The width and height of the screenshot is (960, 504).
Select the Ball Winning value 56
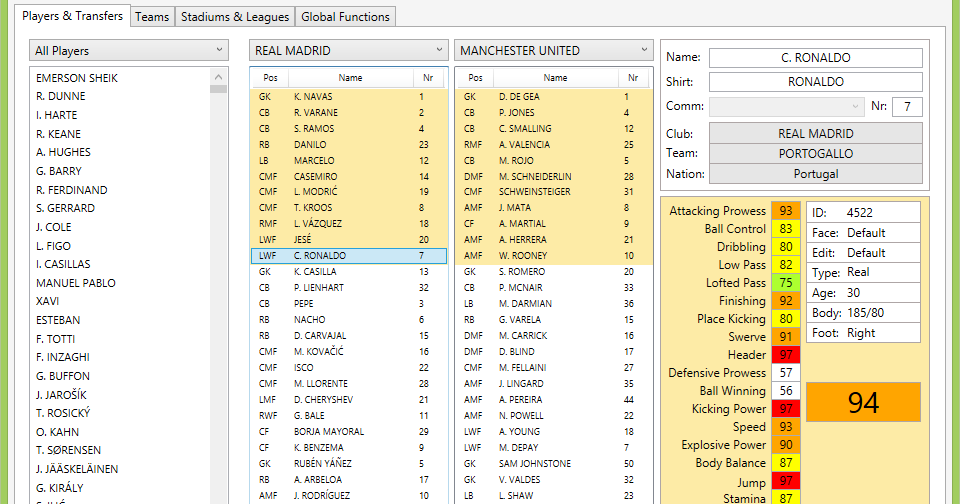(786, 391)
